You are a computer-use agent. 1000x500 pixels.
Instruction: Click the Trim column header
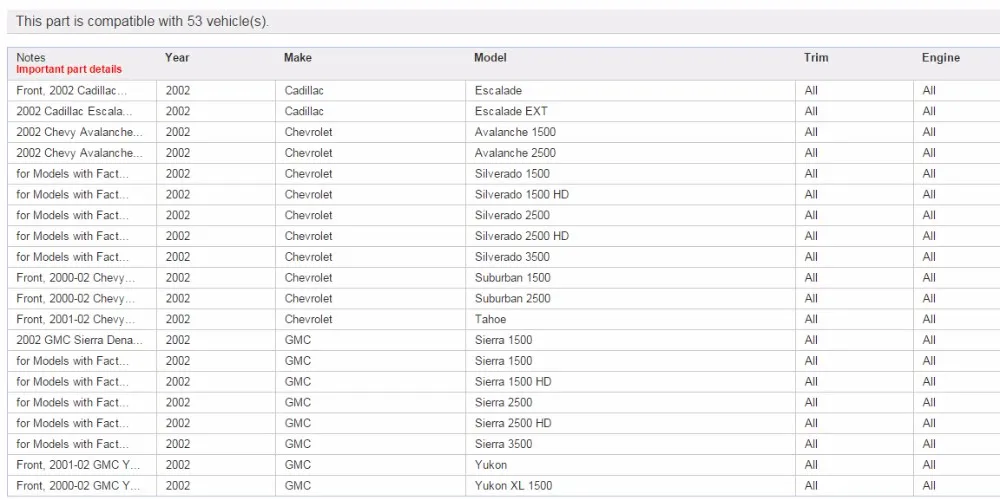[816, 57]
